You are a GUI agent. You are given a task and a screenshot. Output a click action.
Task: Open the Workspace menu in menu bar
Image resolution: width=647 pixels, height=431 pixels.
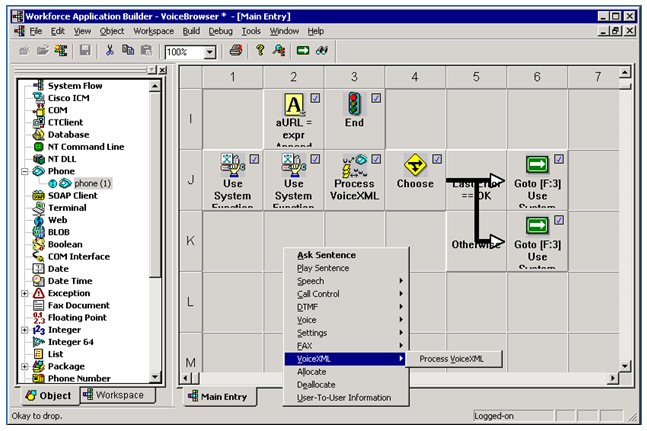[x=153, y=31]
